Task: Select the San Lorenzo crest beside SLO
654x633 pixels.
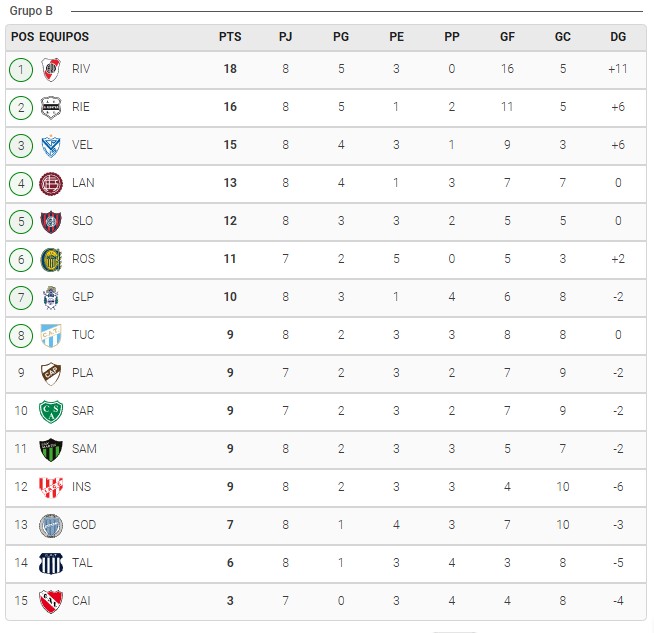Action: coord(51,221)
